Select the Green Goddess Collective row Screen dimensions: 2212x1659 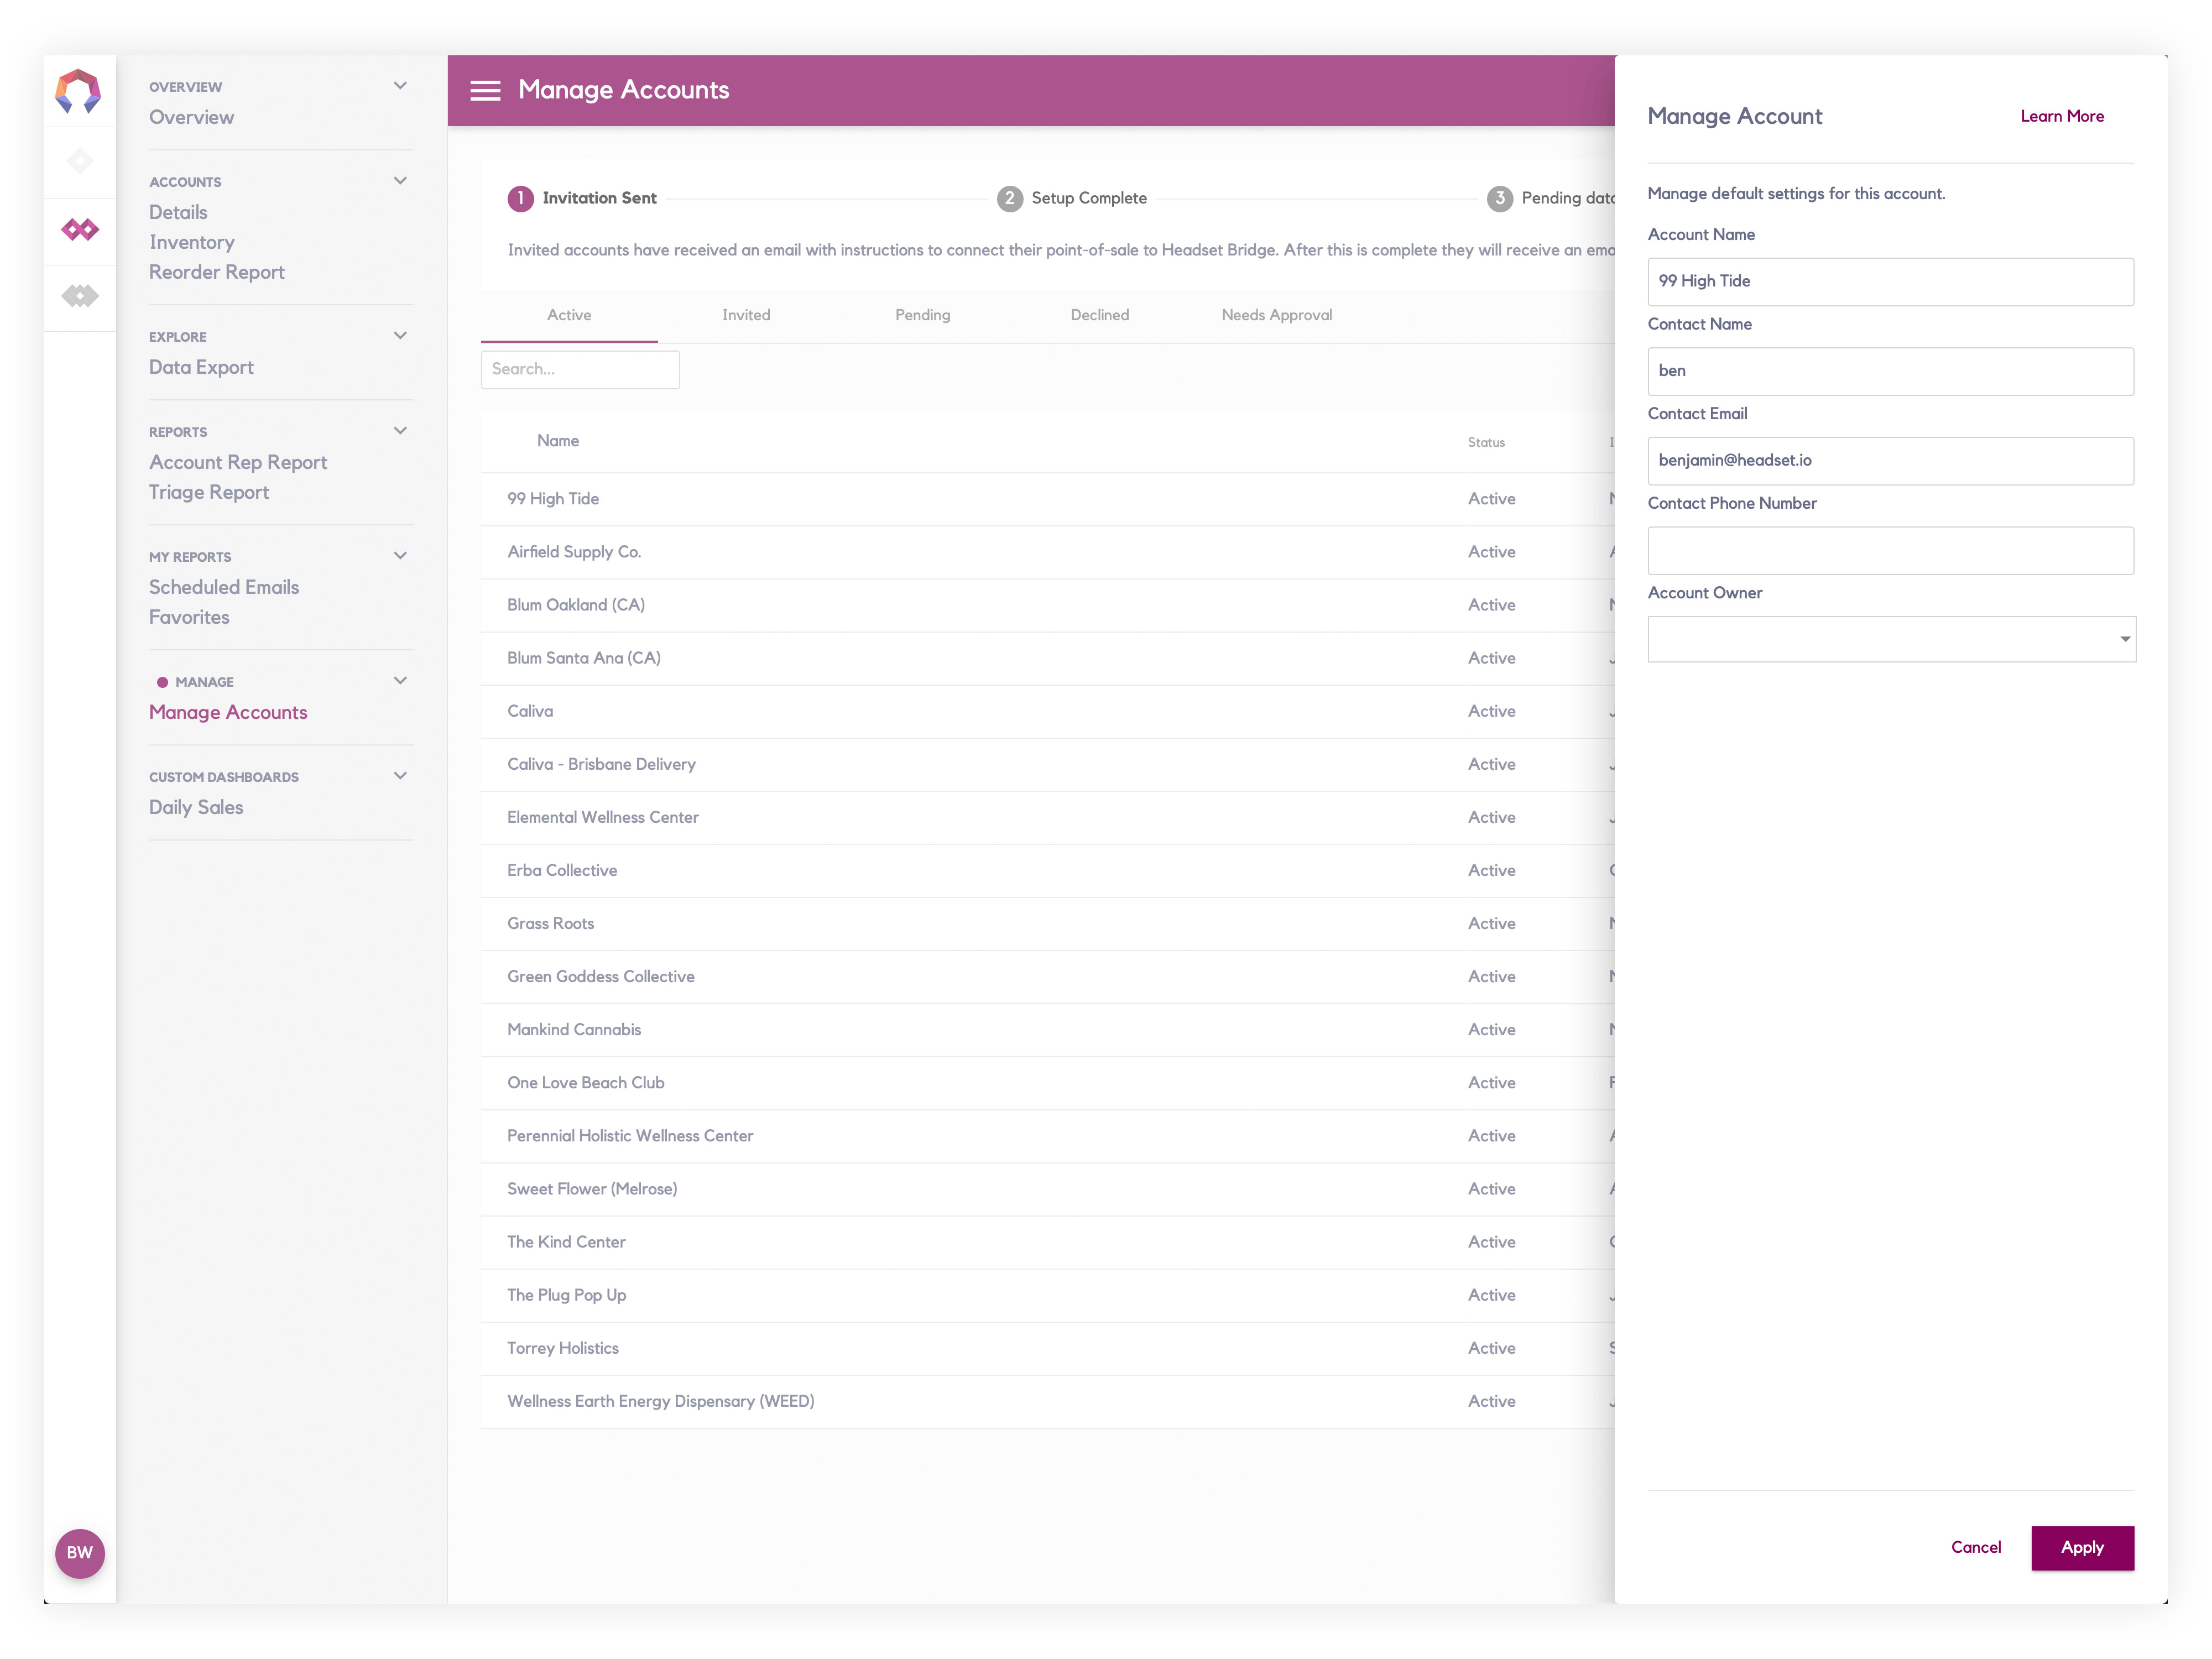(x=1047, y=976)
